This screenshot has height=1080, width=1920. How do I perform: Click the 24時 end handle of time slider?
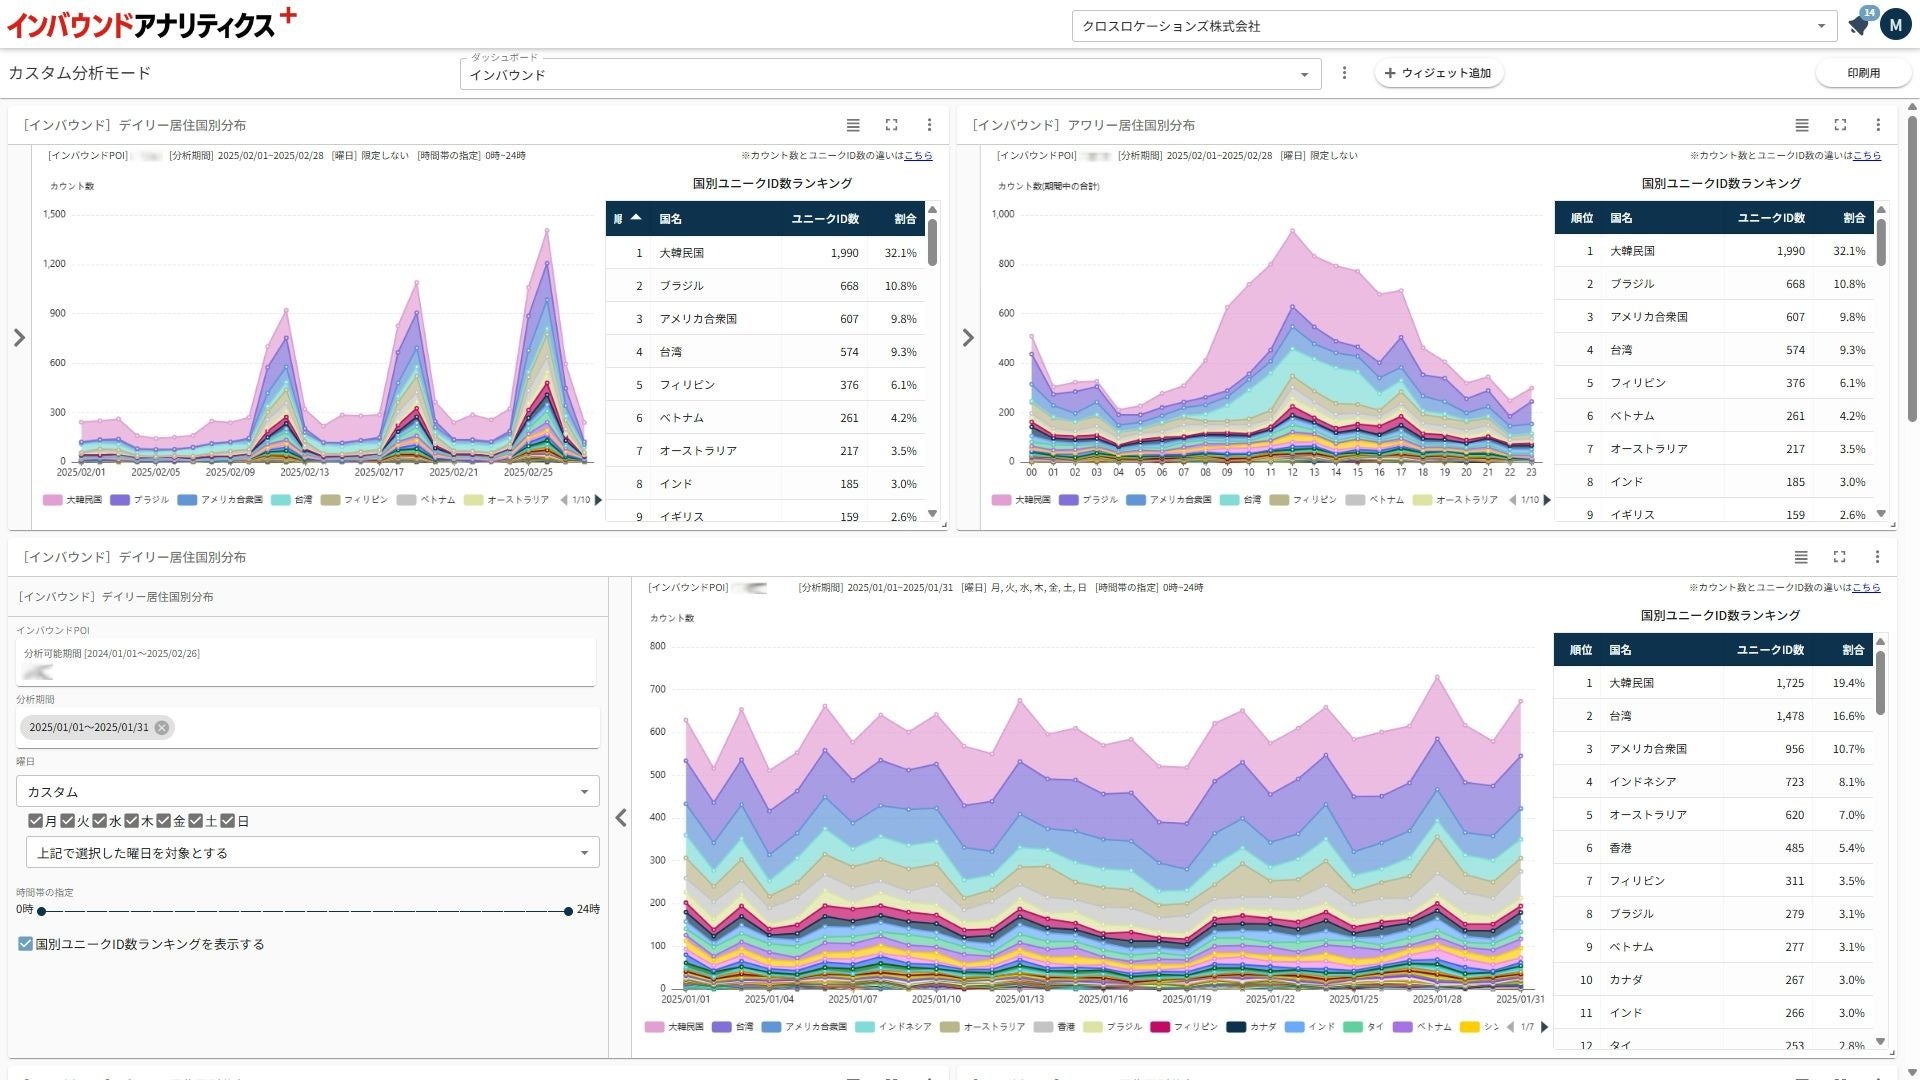pyautogui.click(x=568, y=911)
